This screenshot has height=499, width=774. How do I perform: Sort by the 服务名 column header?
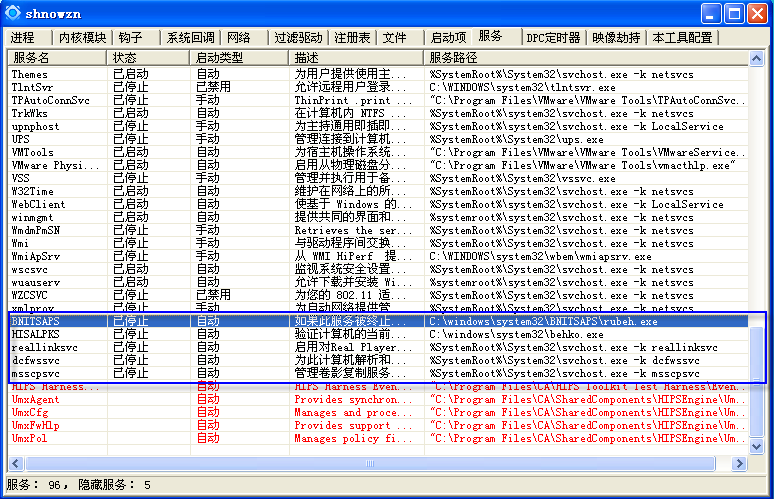pos(57,58)
